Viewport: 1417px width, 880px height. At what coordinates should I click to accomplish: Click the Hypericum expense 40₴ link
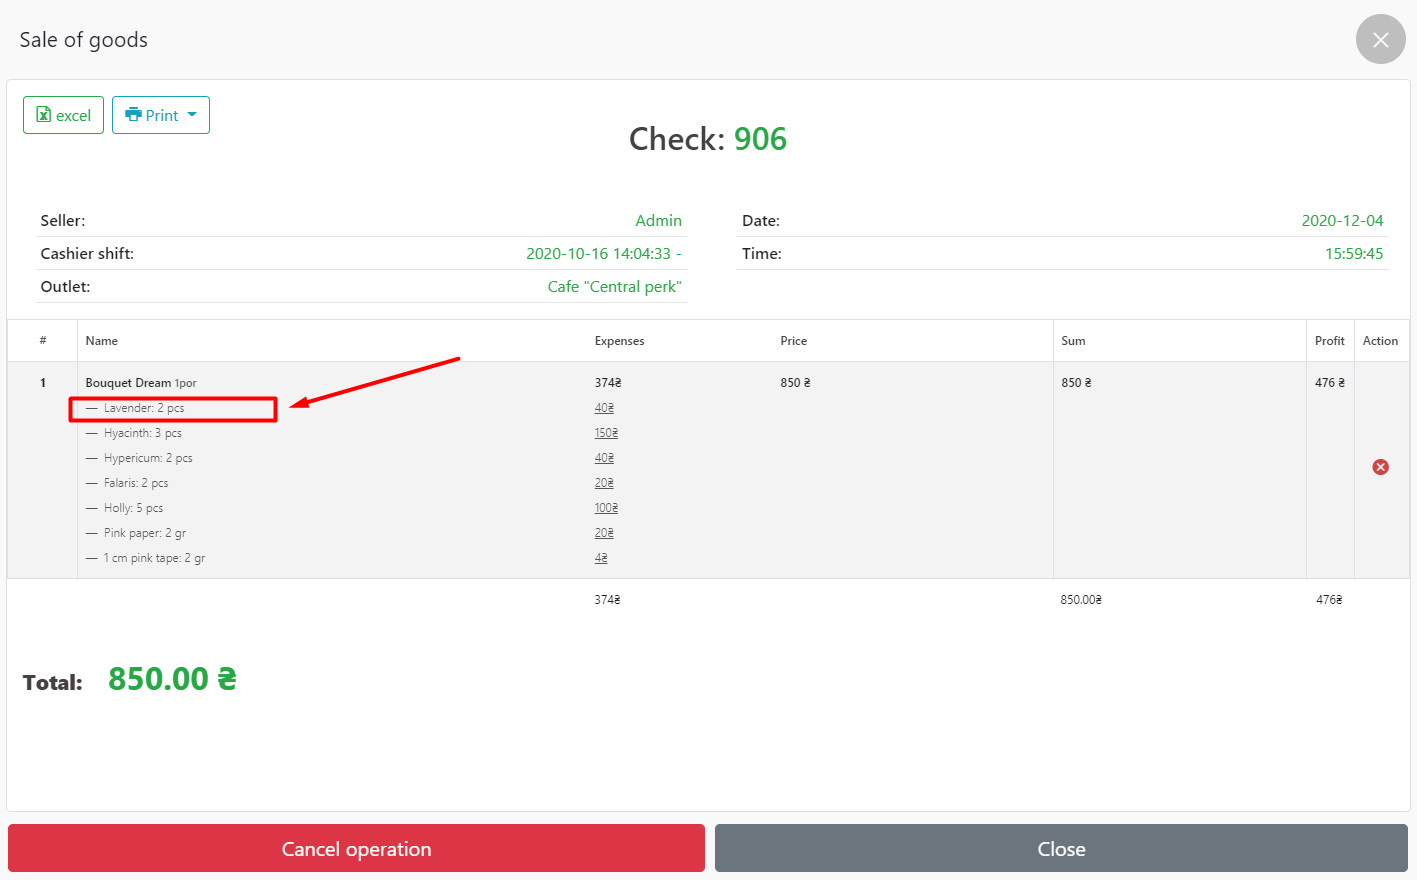pyautogui.click(x=604, y=458)
